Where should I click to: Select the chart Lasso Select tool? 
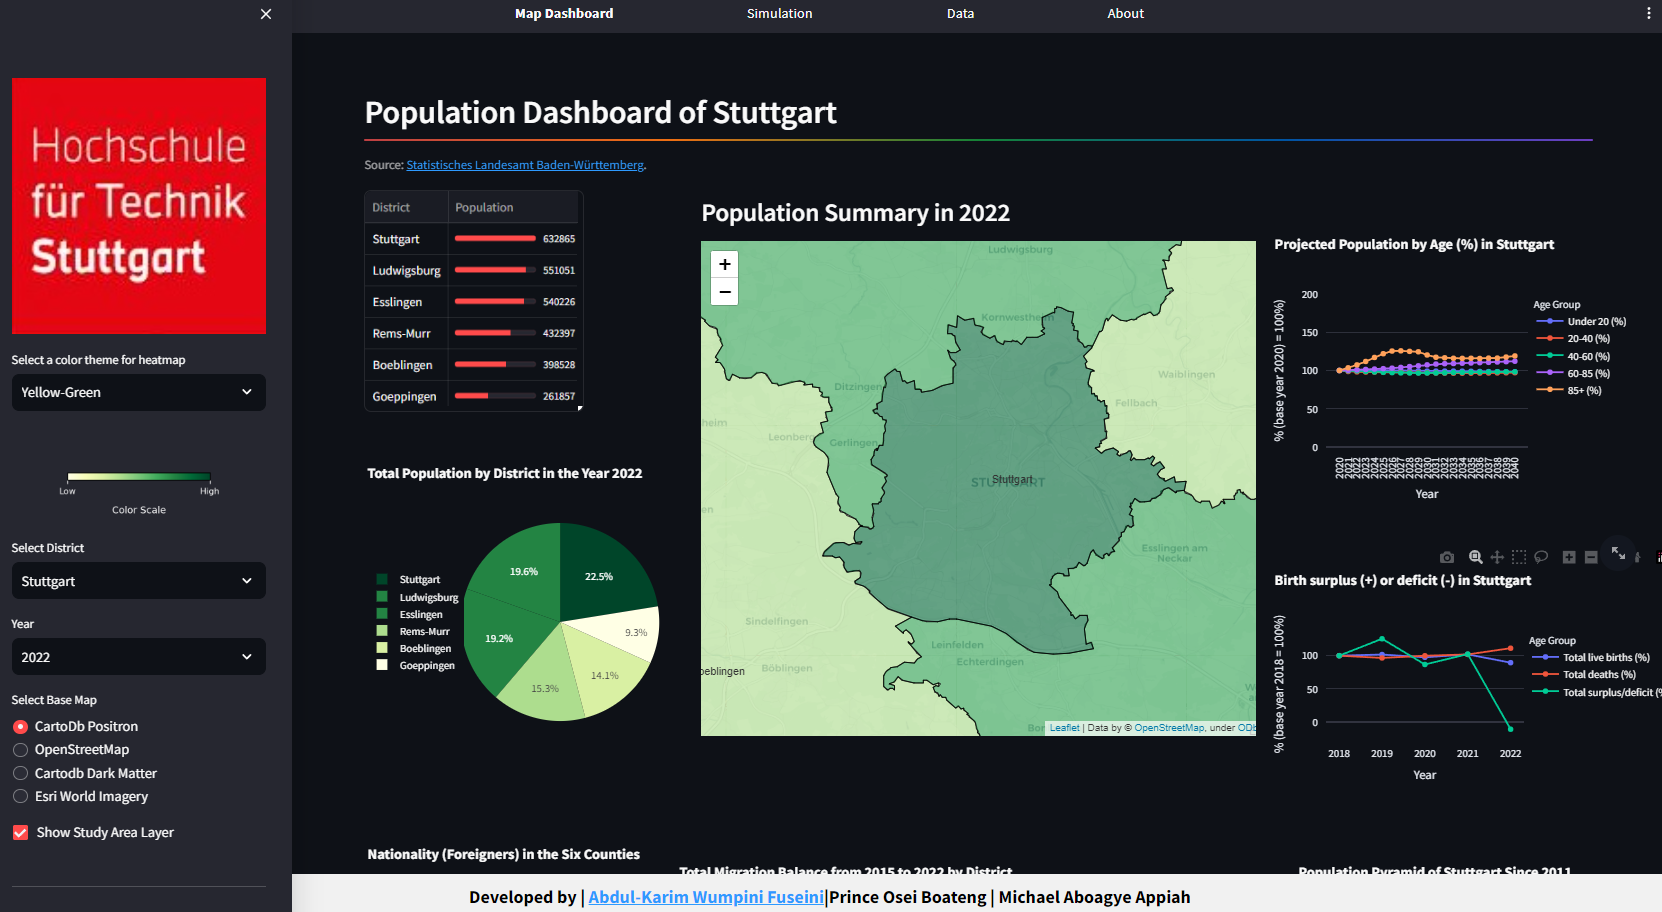[x=1541, y=557]
